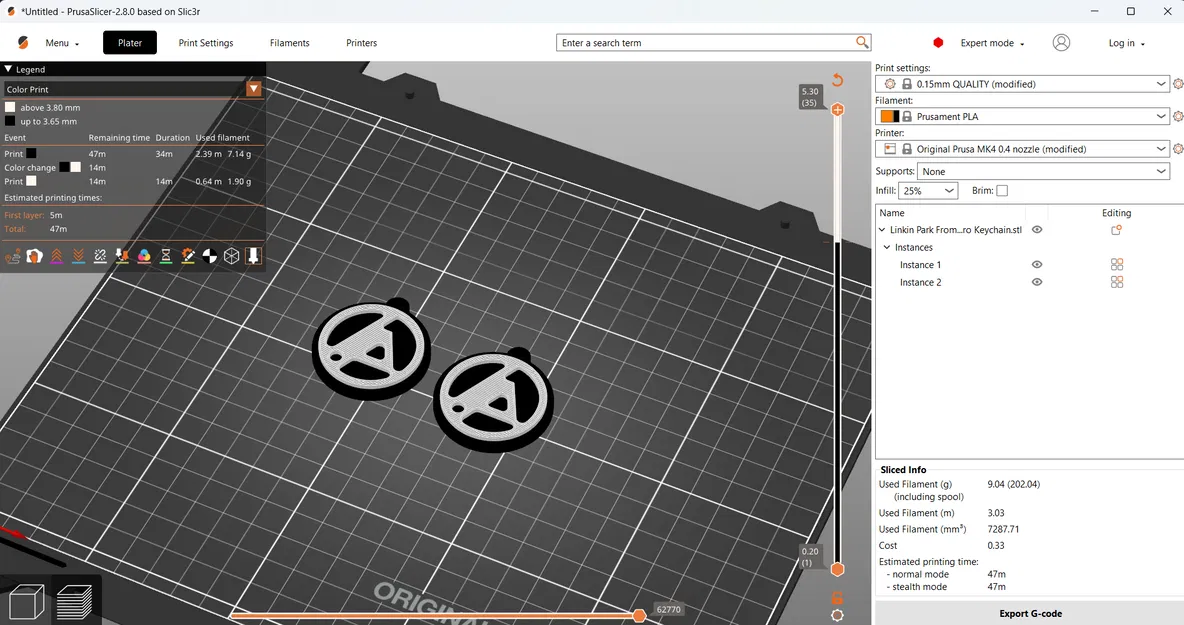Toggle tool changes icon in legend toolbar

[122, 257]
